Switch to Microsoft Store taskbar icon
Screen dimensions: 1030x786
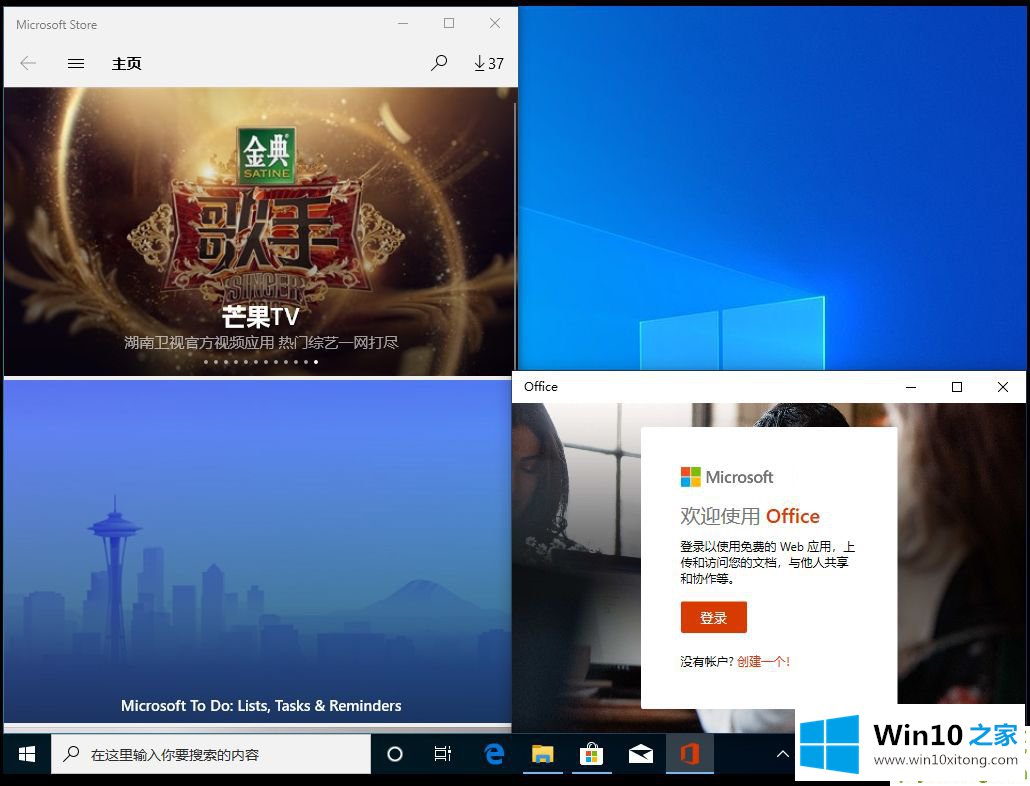[x=591, y=754]
